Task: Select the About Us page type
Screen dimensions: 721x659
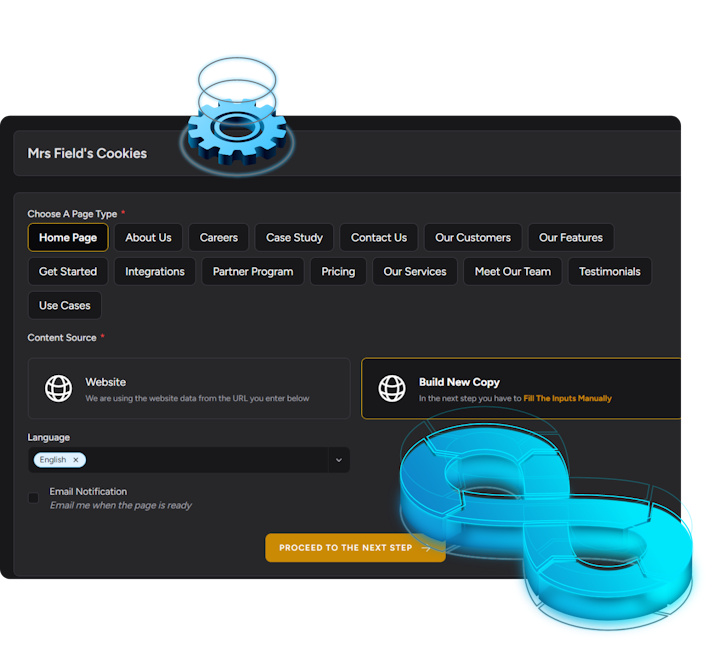Action: (x=148, y=238)
